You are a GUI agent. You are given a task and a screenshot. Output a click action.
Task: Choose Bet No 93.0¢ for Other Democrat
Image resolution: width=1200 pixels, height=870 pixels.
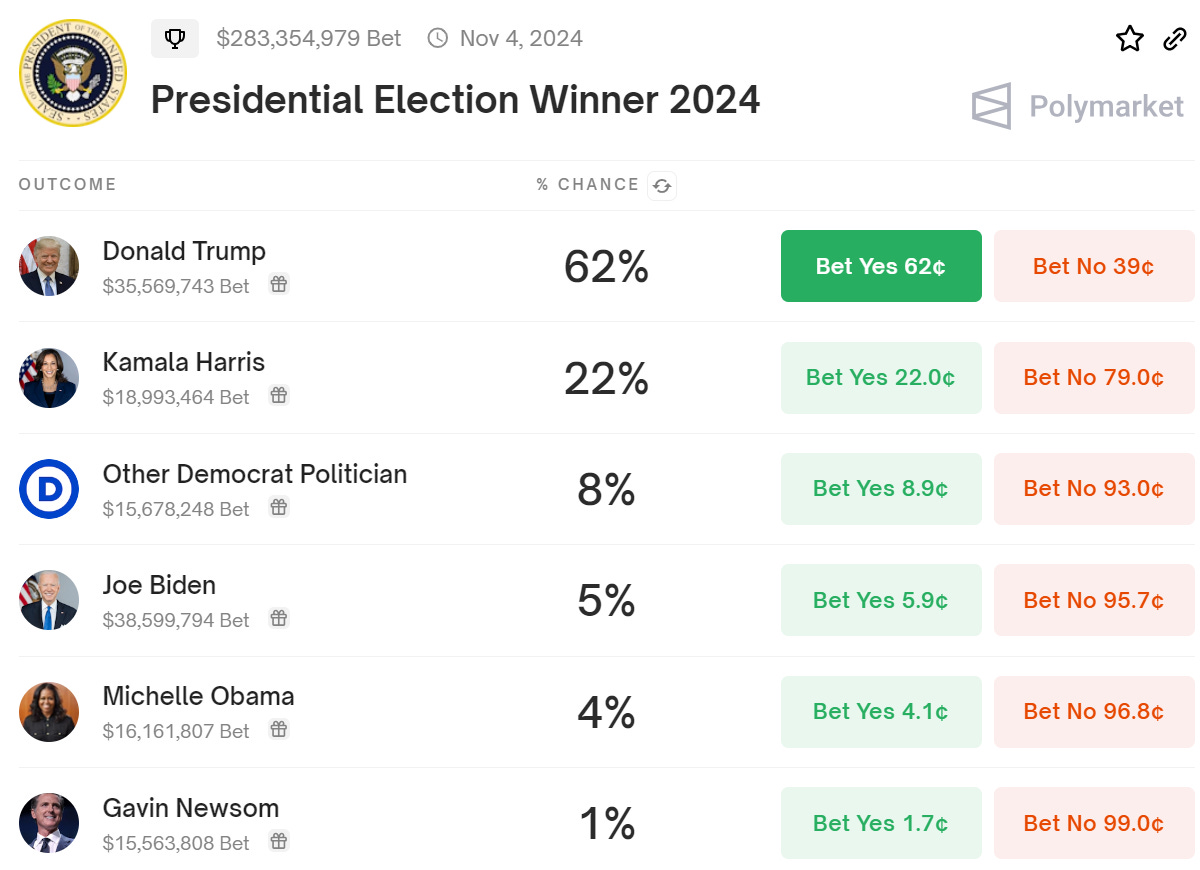(x=1094, y=489)
